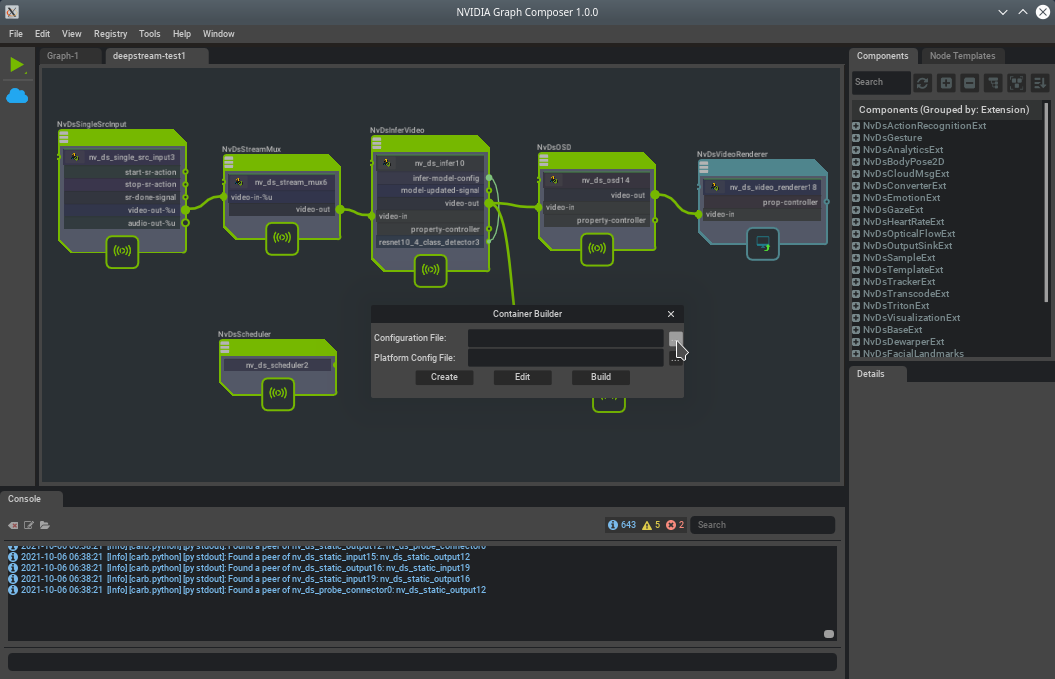
Task: Expand the NvDsGazeExt component group
Action: [x=856, y=210]
